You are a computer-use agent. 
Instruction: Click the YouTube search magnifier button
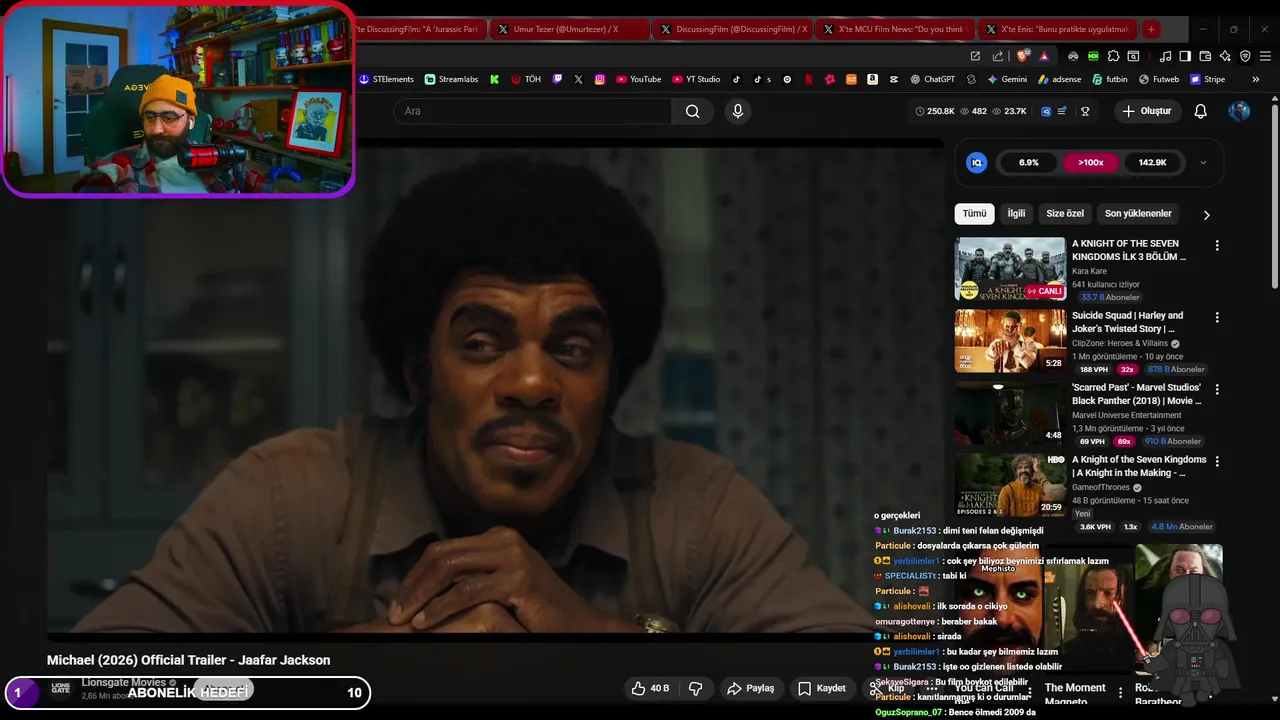point(692,111)
